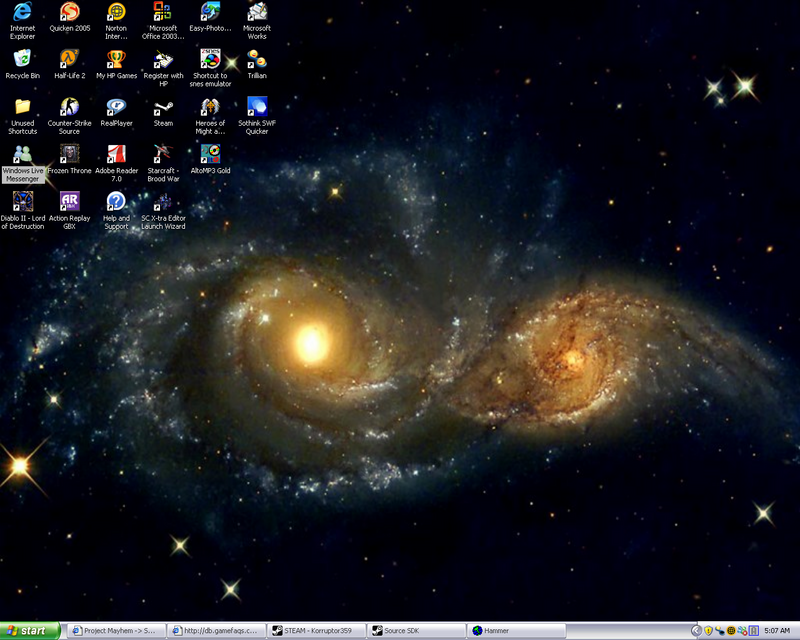Click the yellow shield icon in system tray

(706, 629)
